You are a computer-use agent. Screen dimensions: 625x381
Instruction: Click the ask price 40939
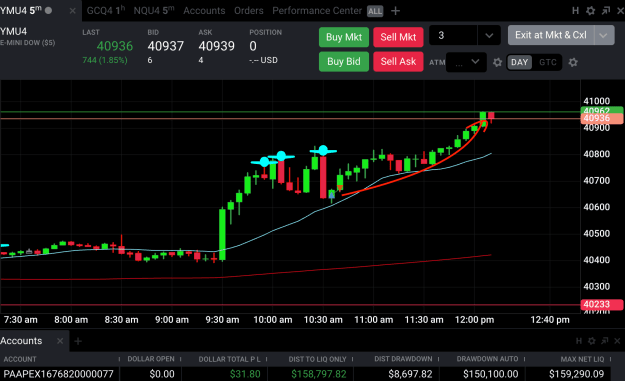pos(216,46)
